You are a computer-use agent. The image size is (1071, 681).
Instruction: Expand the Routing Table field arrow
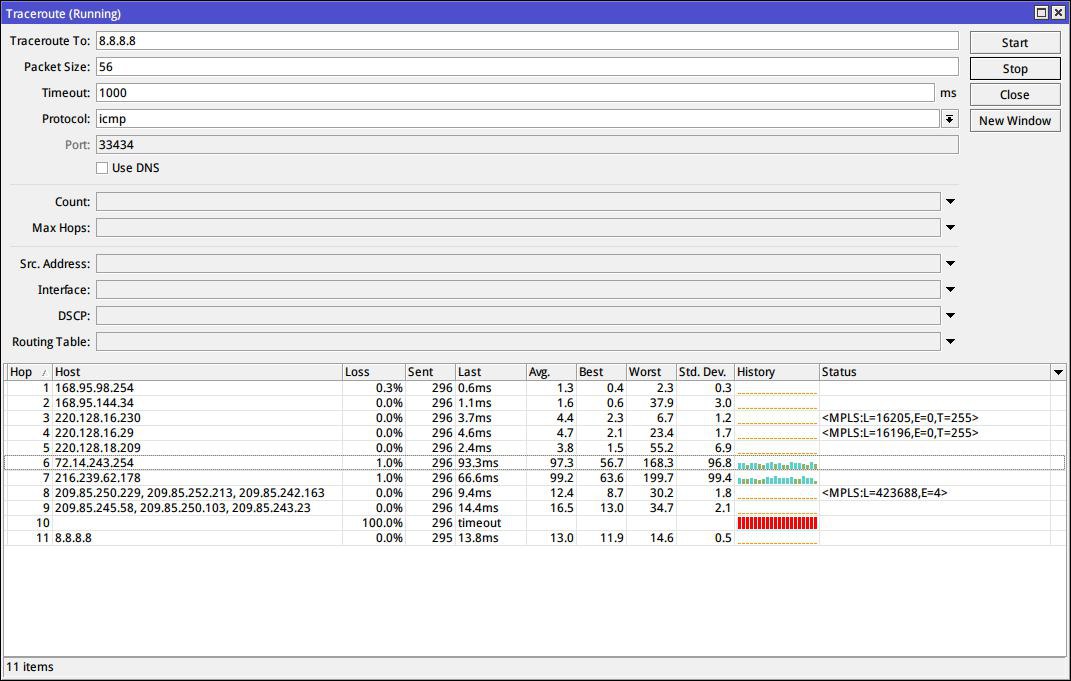[x=950, y=342]
